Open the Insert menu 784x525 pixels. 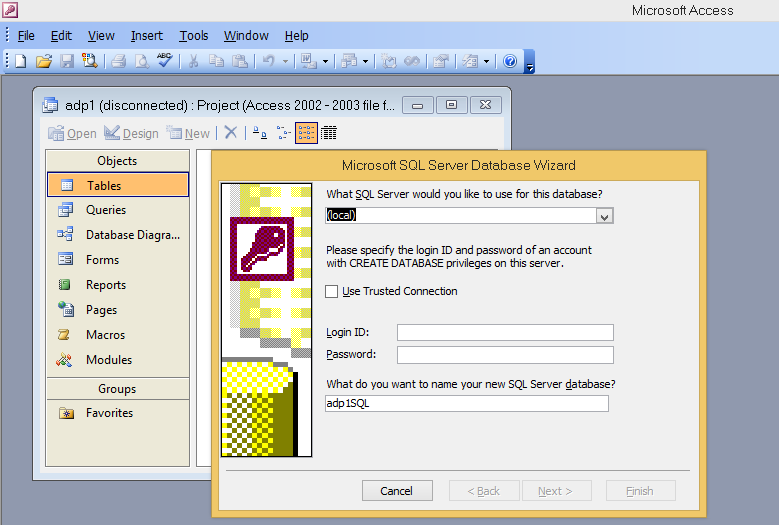tap(147, 36)
